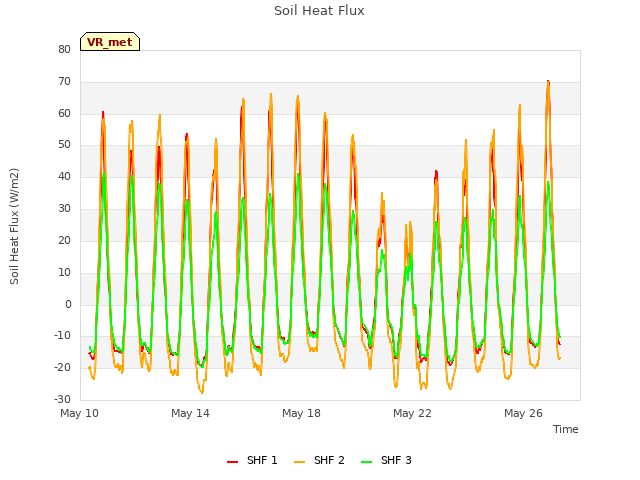Screen dimensions: 640x480
Task: Click the 80 y-axis tick label
Action: (x=64, y=49)
